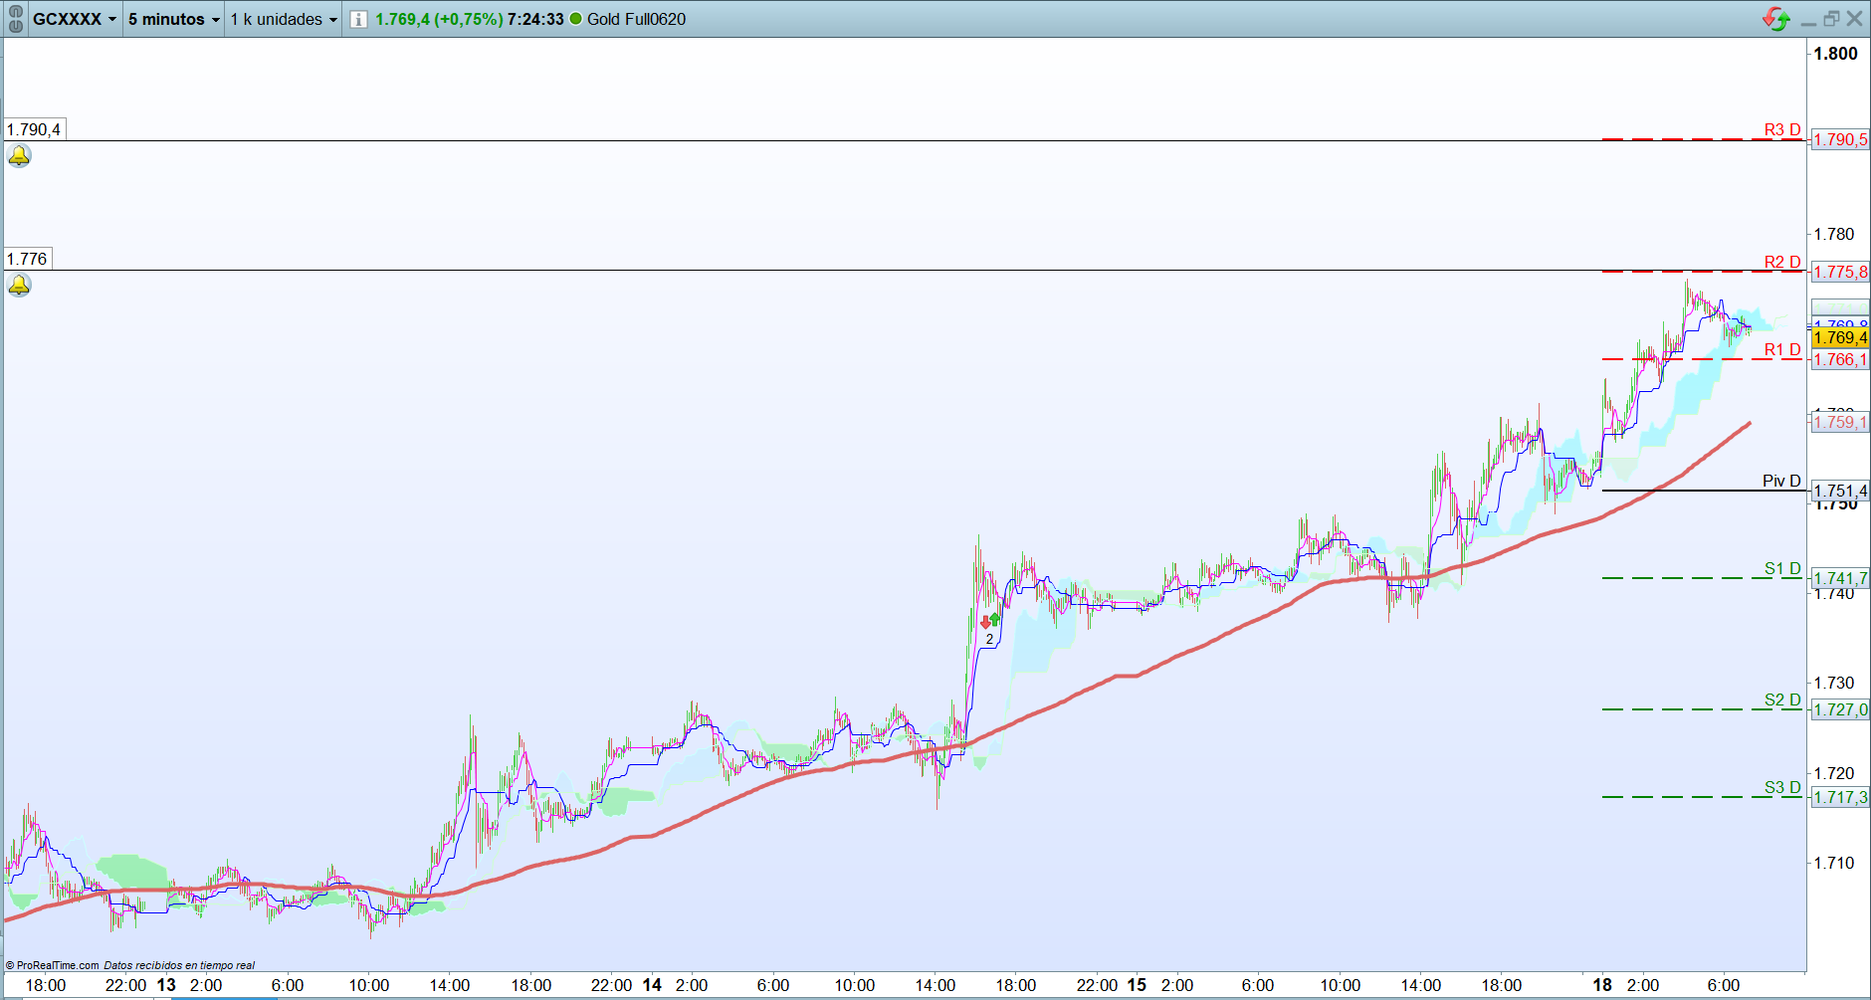Select the Piv D pivot label
This screenshot has width=1871, height=1000.
click(x=1781, y=481)
